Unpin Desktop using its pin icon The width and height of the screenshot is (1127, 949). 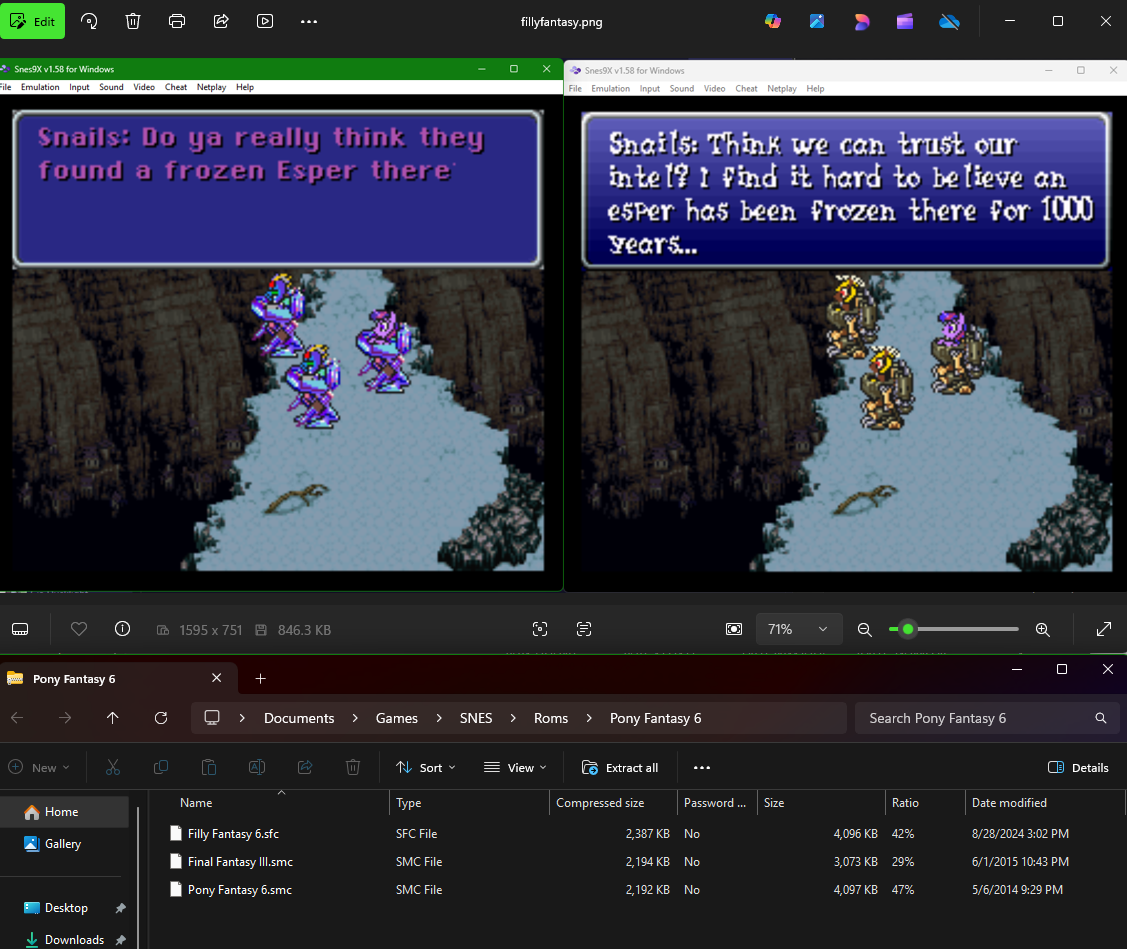click(x=121, y=908)
